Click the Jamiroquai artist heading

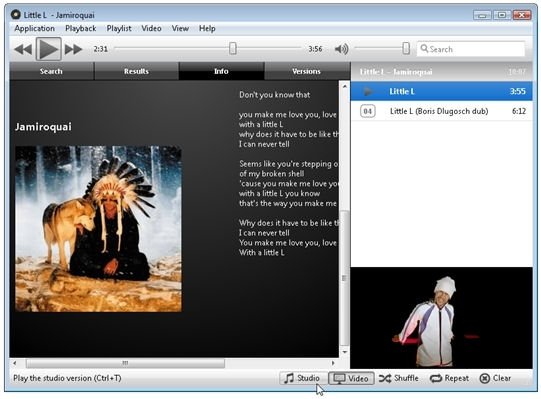[43, 127]
